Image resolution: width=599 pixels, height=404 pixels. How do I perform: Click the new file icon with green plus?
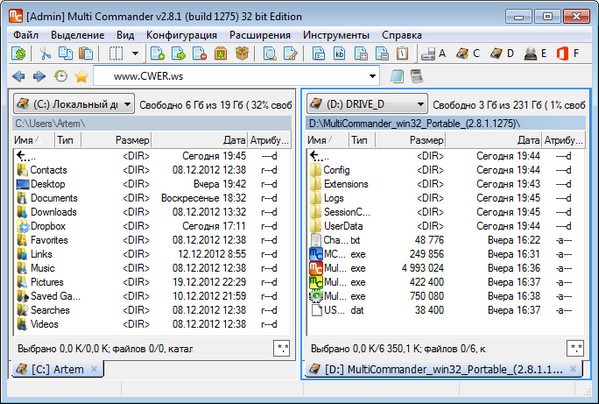click(157, 53)
